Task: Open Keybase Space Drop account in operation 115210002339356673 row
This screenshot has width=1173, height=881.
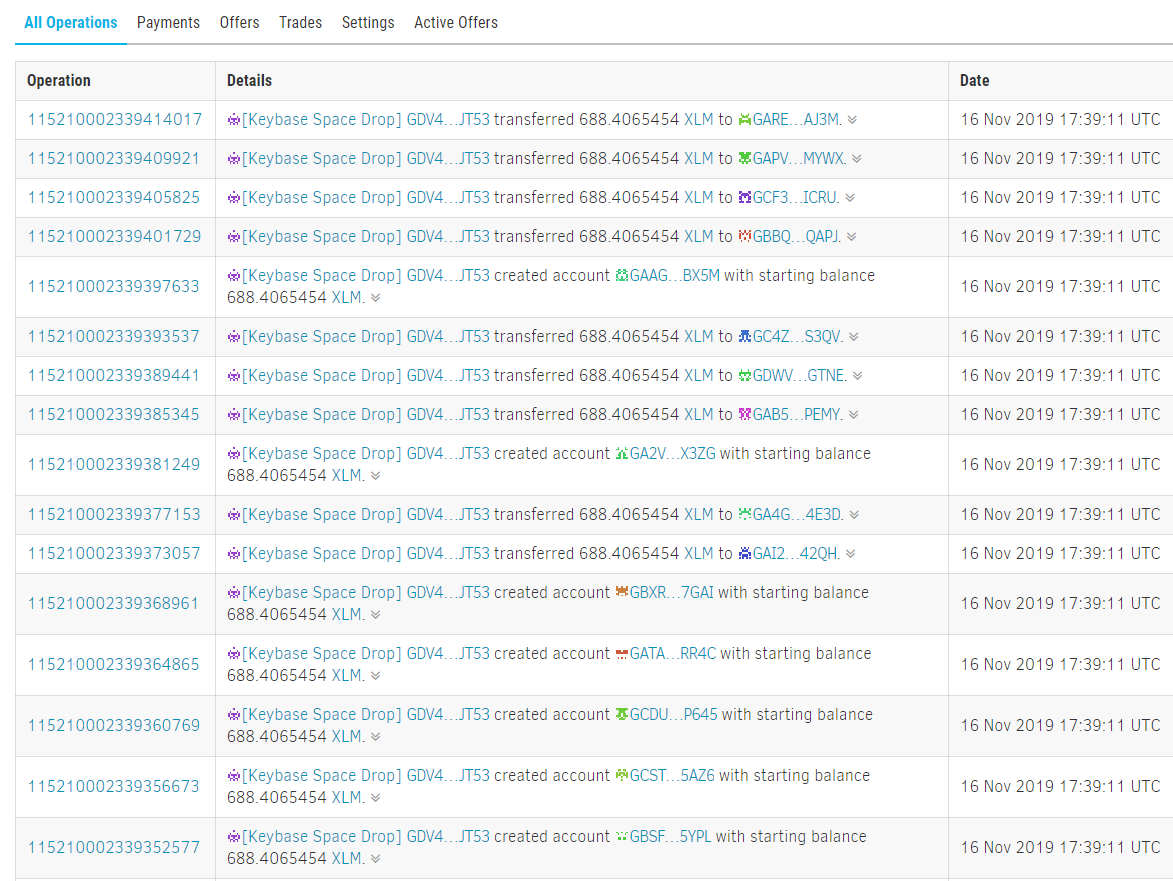Action: [x=366, y=776]
